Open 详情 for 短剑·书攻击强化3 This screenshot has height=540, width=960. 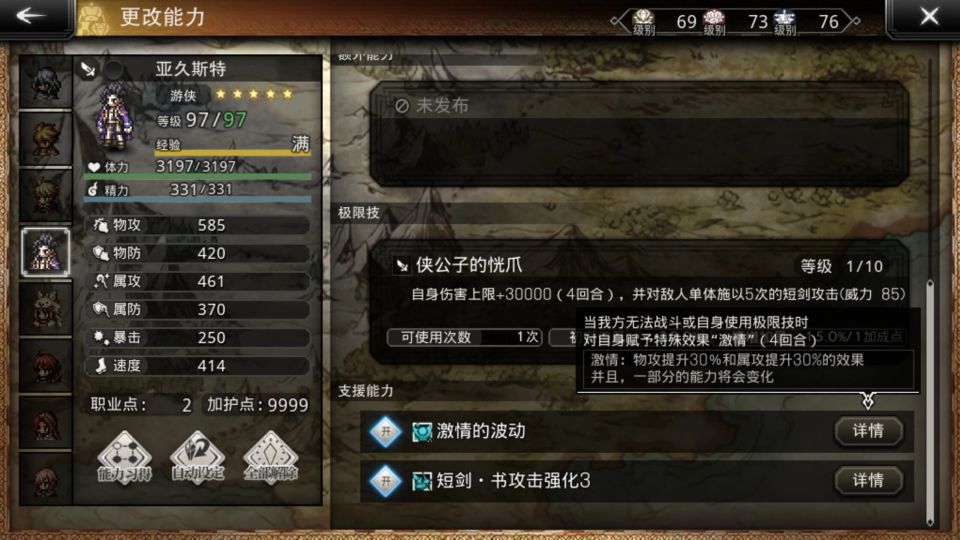click(868, 481)
